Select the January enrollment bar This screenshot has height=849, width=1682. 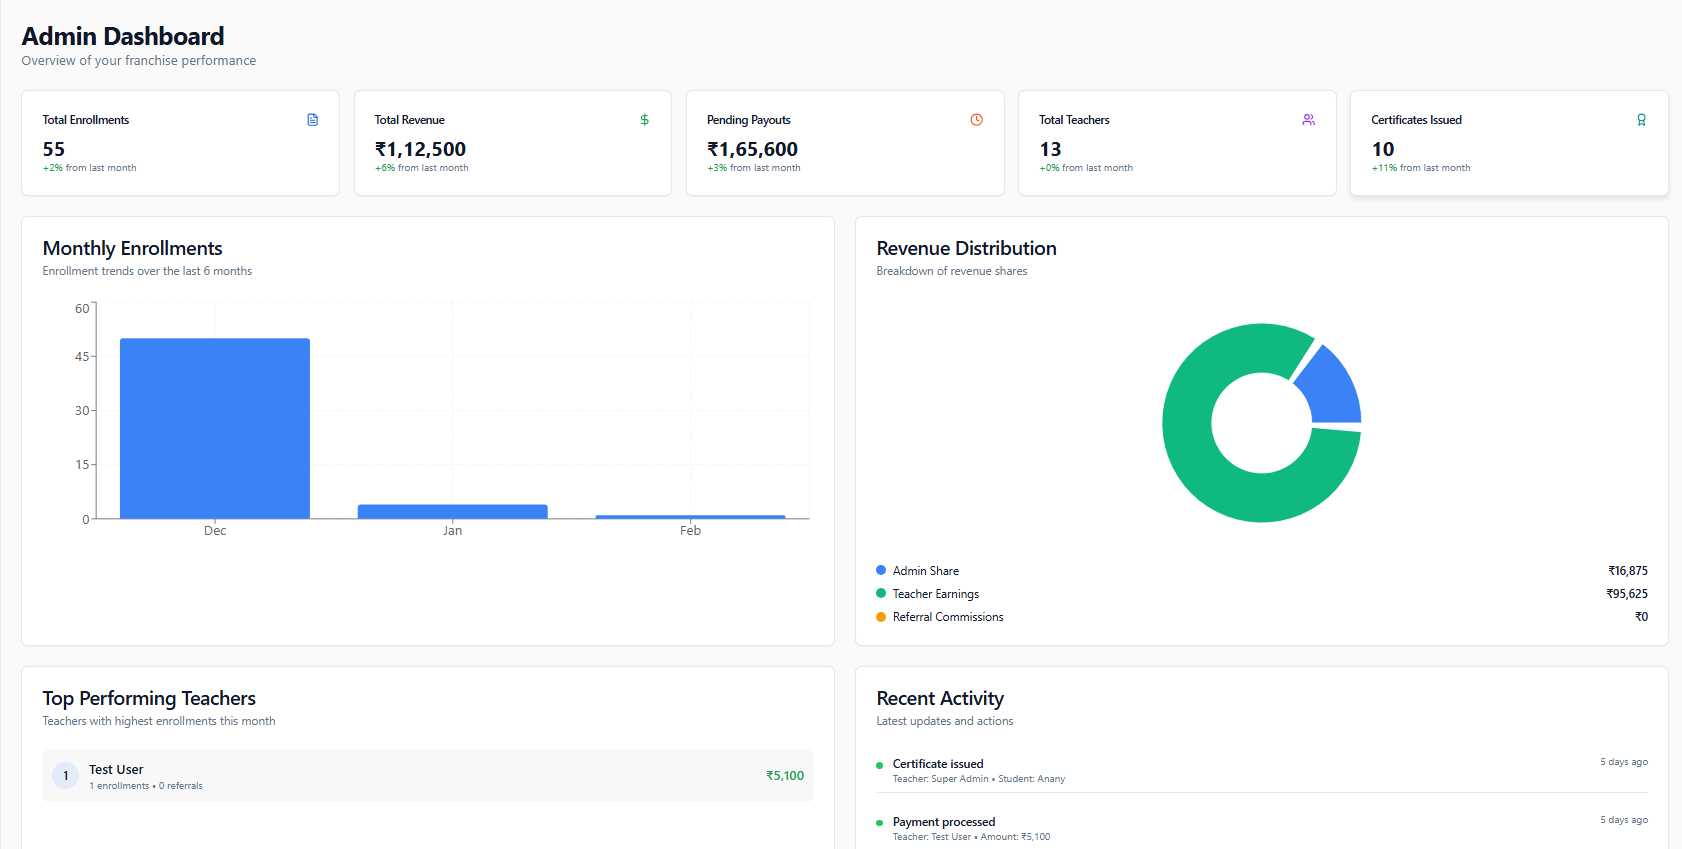[x=452, y=511]
